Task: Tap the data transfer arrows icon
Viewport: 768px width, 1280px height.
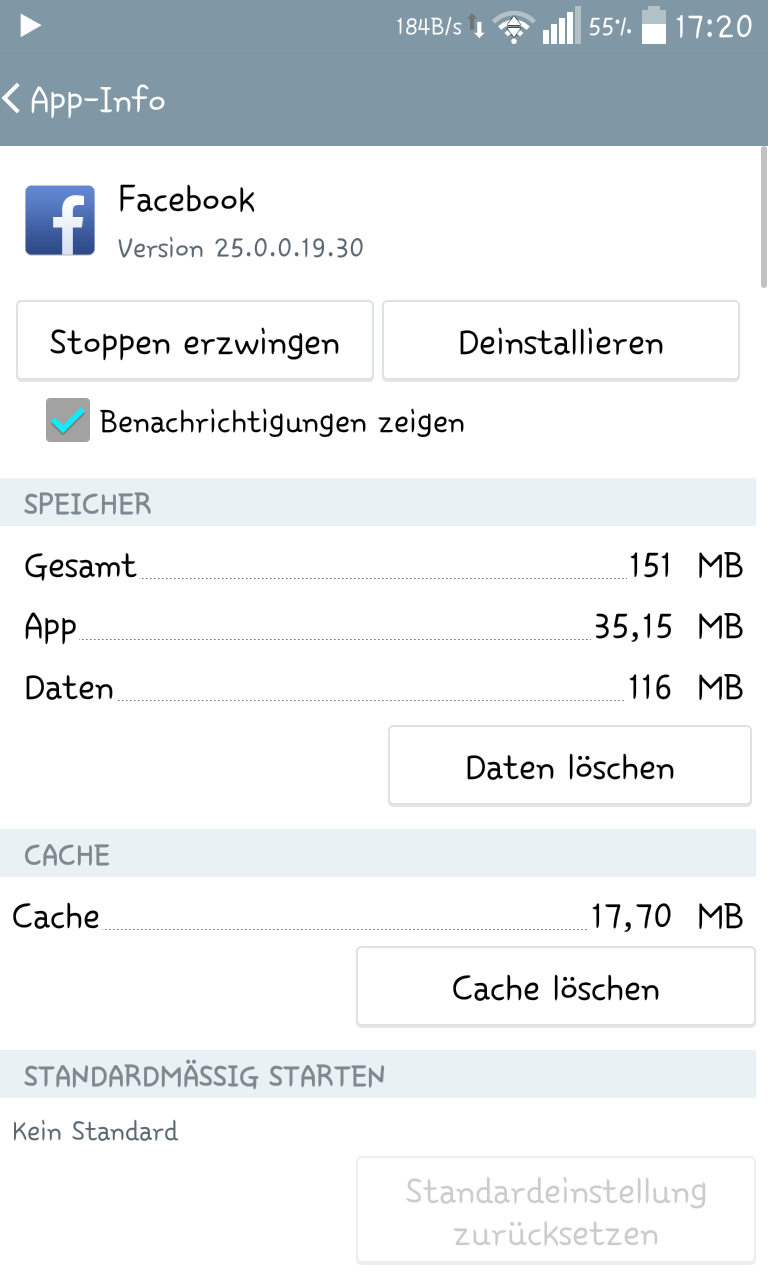Action: pos(478,28)
